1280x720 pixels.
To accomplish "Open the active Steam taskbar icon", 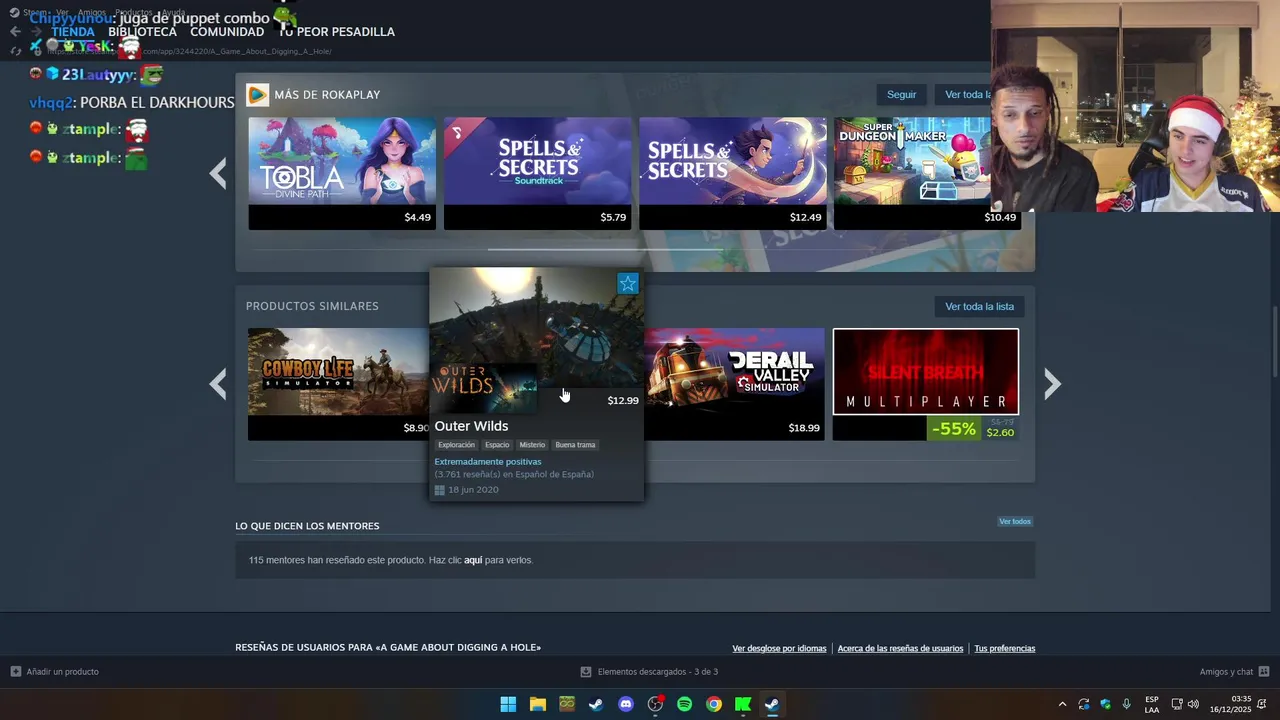I will pyautogui.click(x=772, y=704).
